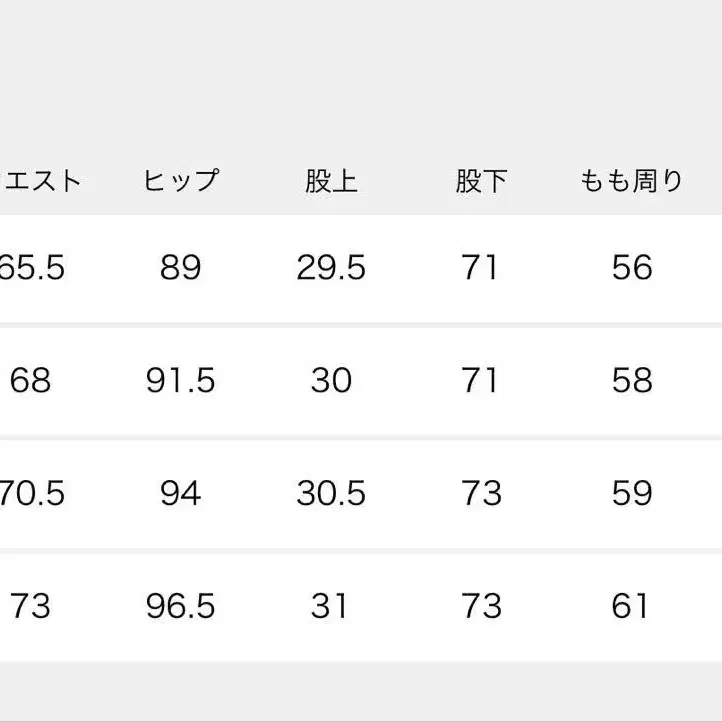Click the 股下 column header
The image size is (722, 722).
click(x=481, y=181)
